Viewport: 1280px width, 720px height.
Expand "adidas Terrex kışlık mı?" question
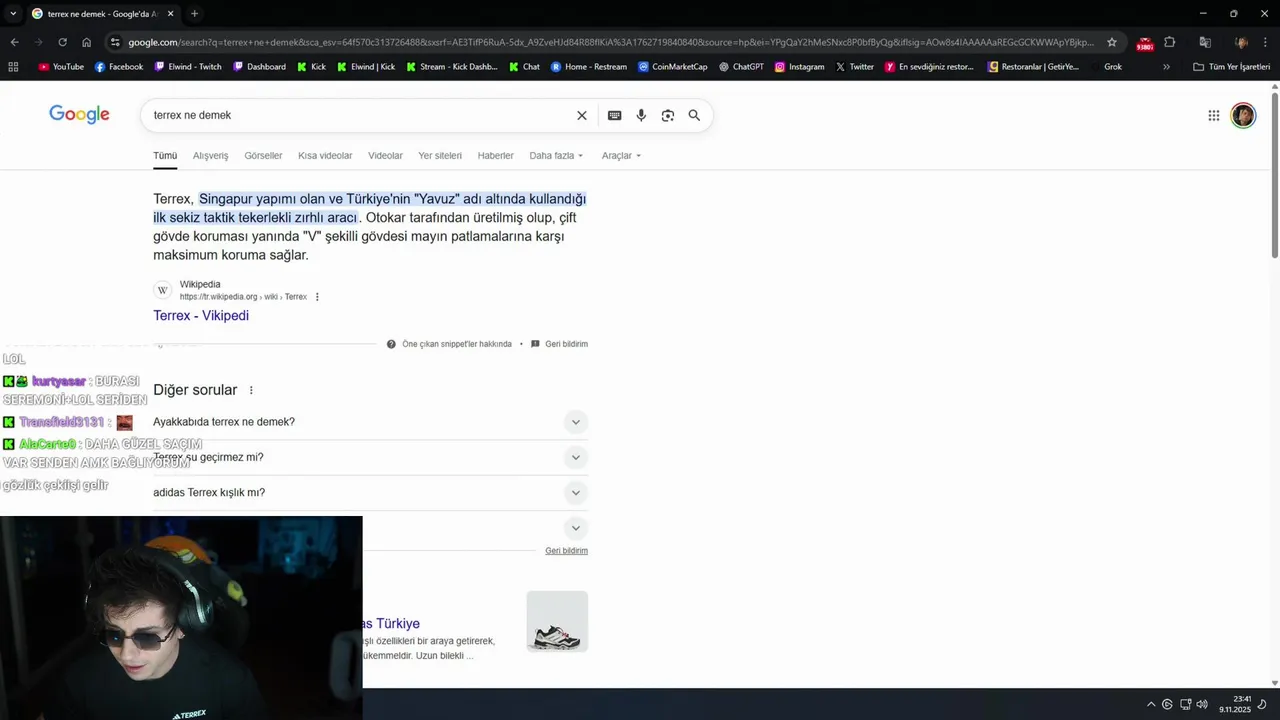(370, 493)
